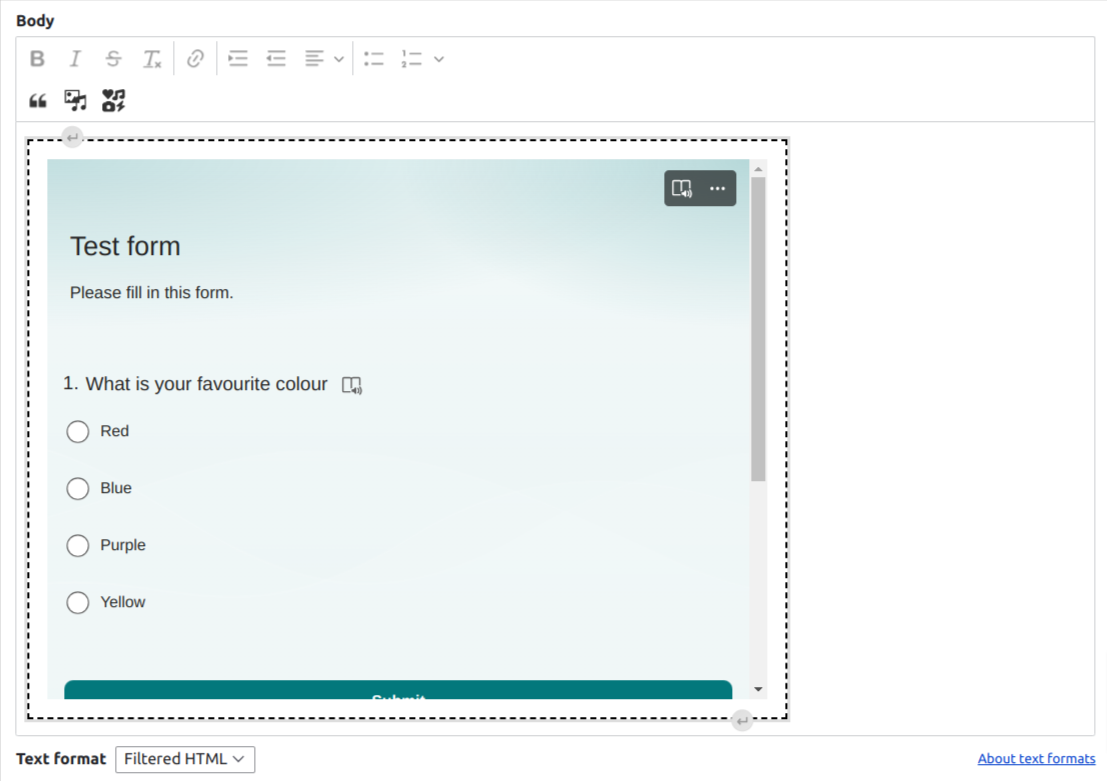This screenshot has height=781, width=1107.
Task: Choose Purple as favourite colour
Action: [77, 545]
